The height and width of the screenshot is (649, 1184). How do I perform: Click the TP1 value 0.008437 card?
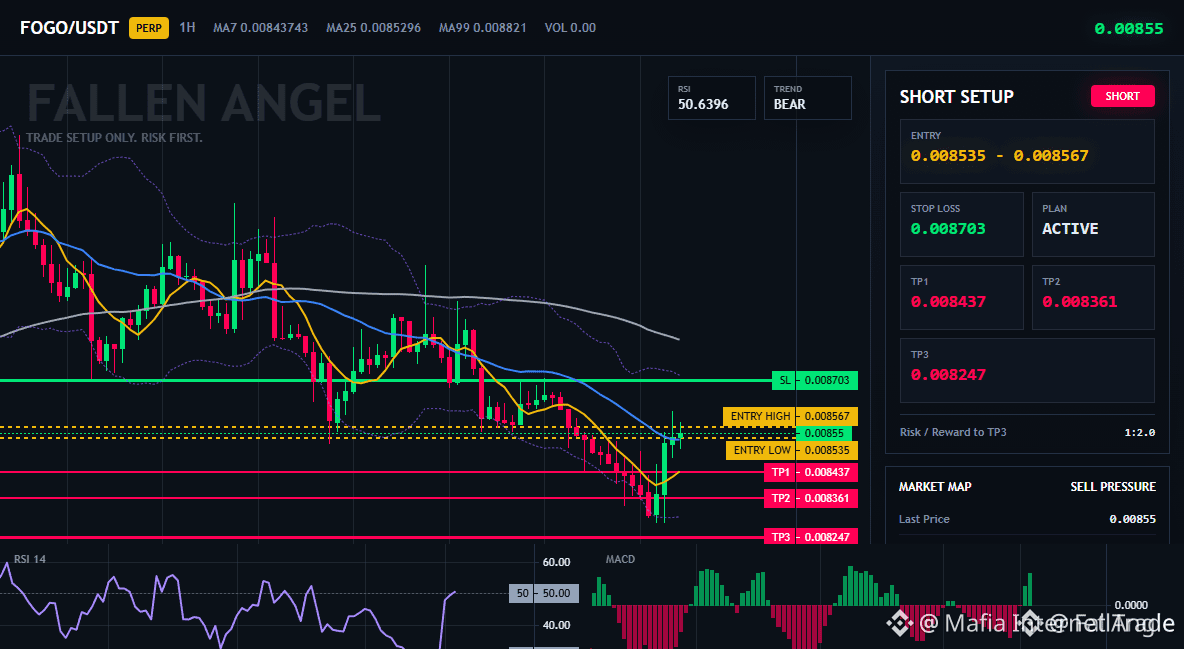coord(961,297)
